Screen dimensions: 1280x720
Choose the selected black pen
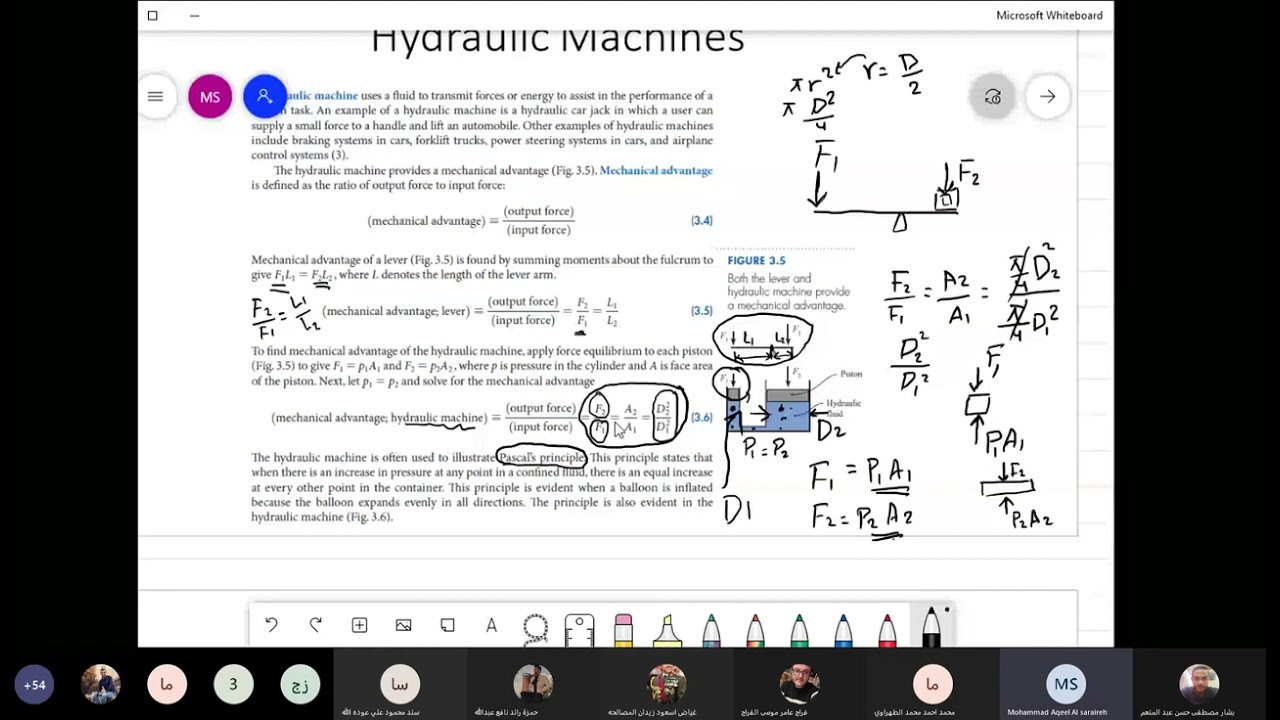[931, 627]
